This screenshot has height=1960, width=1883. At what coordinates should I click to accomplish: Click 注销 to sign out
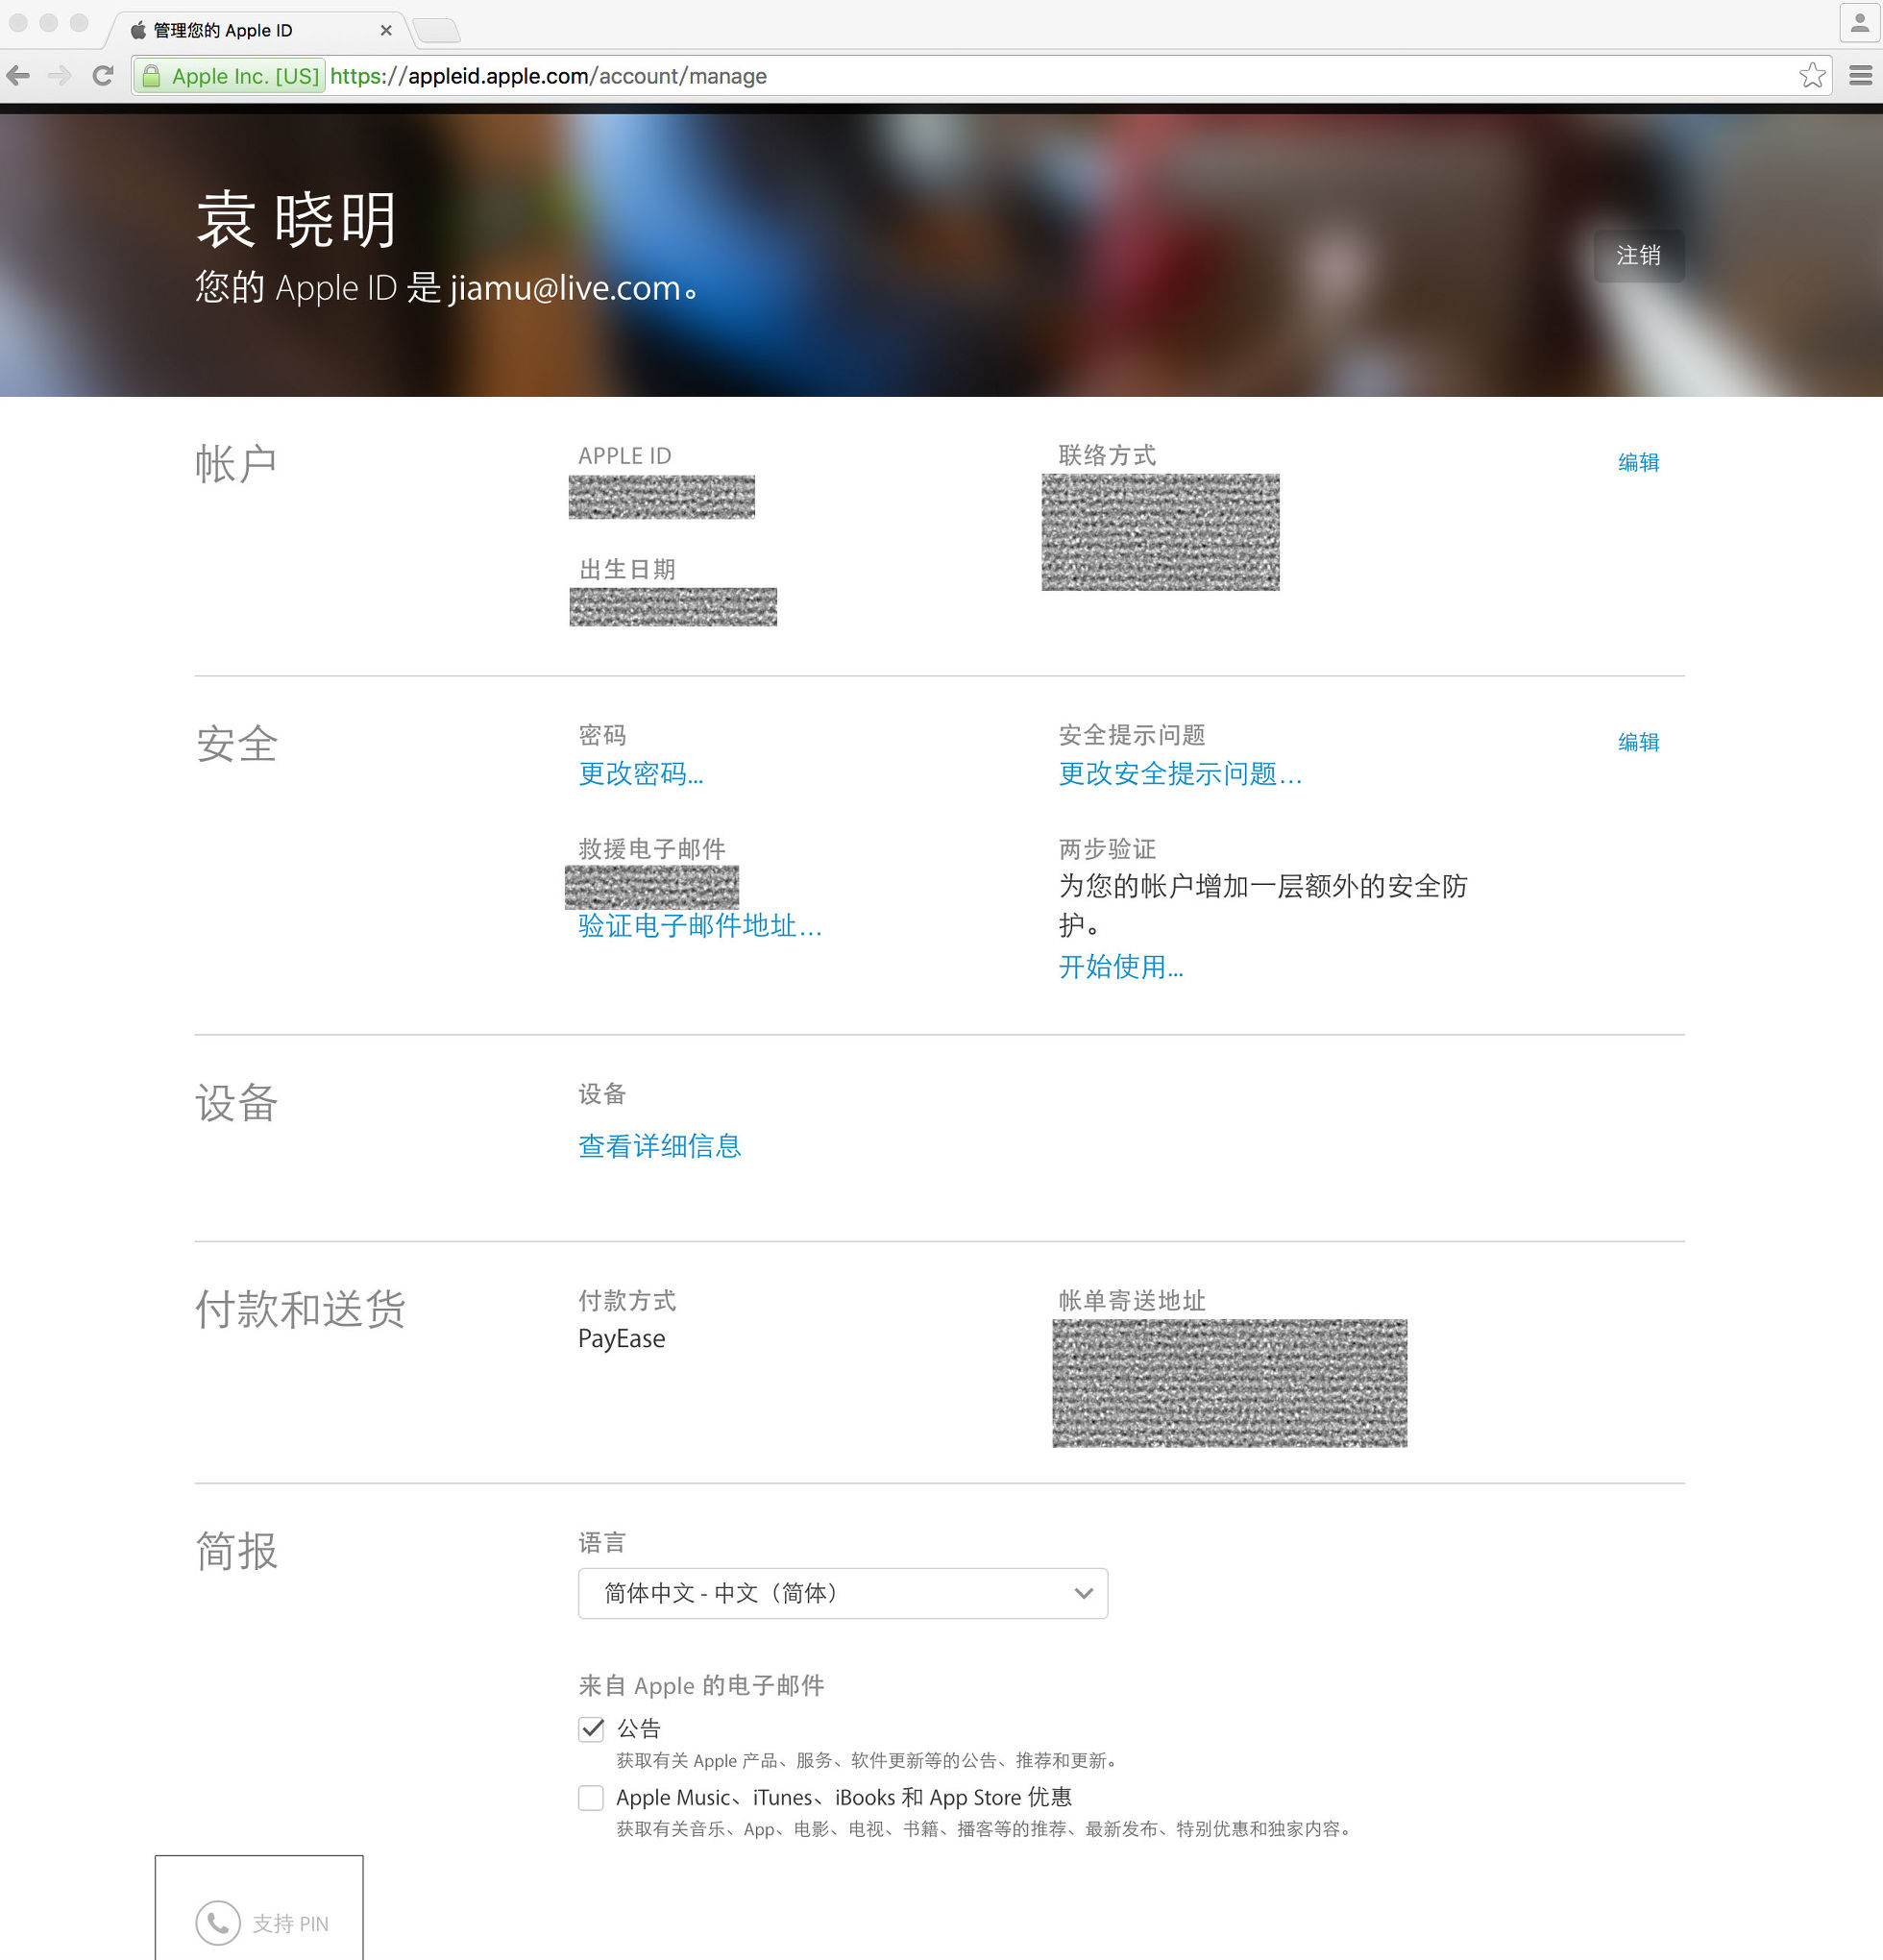tap(1638, 257)
